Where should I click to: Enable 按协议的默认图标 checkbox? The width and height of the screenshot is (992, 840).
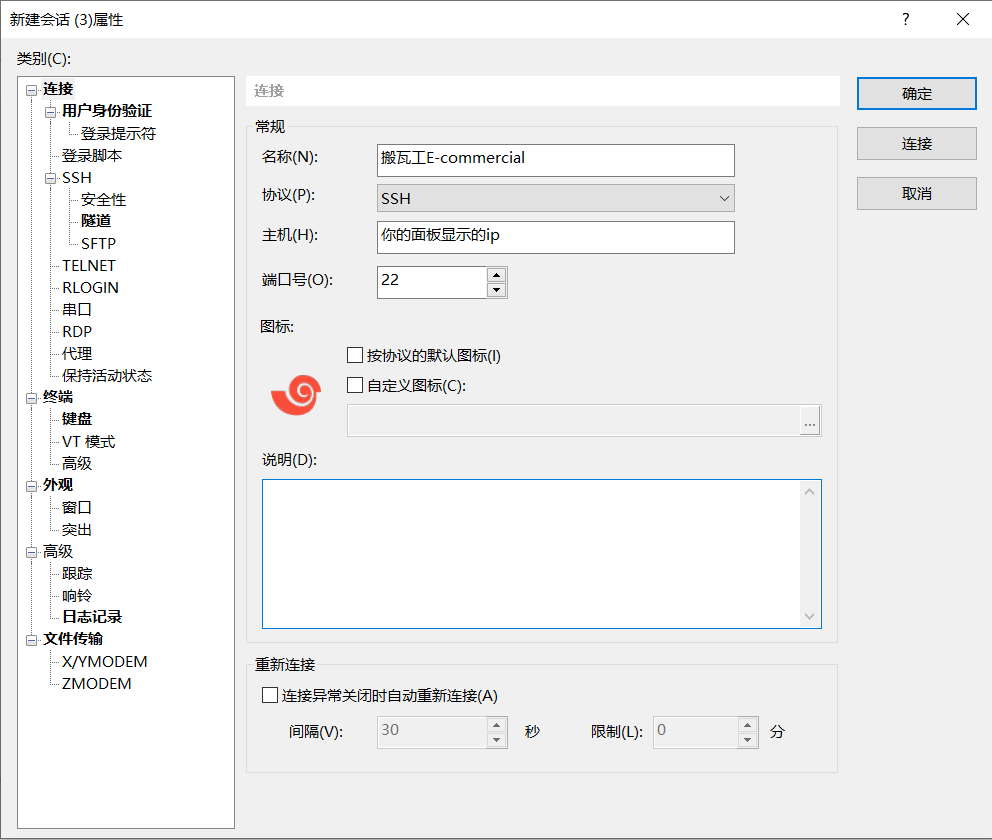tap(354, 355)
